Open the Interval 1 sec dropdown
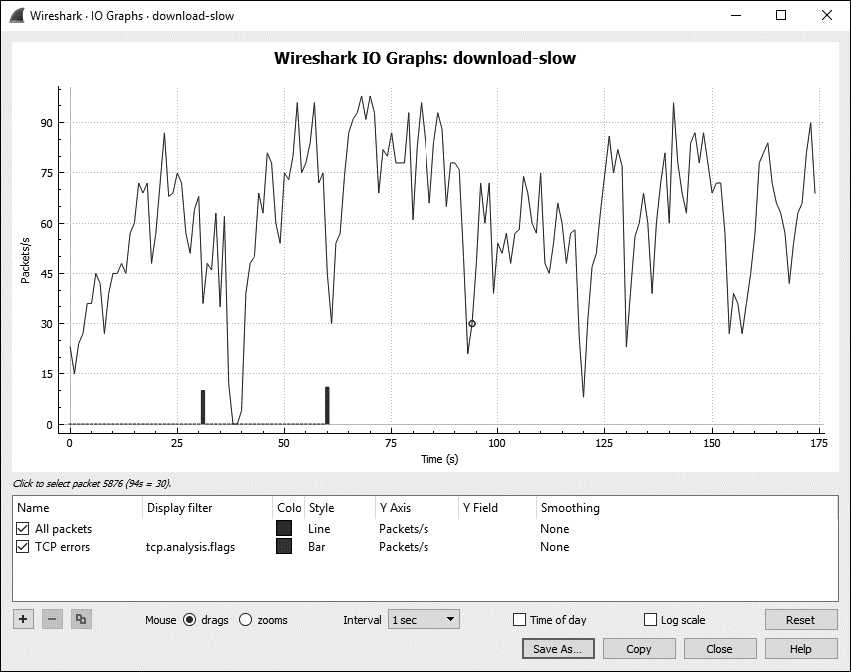This screenshot has height=672, width=851. 423,619
